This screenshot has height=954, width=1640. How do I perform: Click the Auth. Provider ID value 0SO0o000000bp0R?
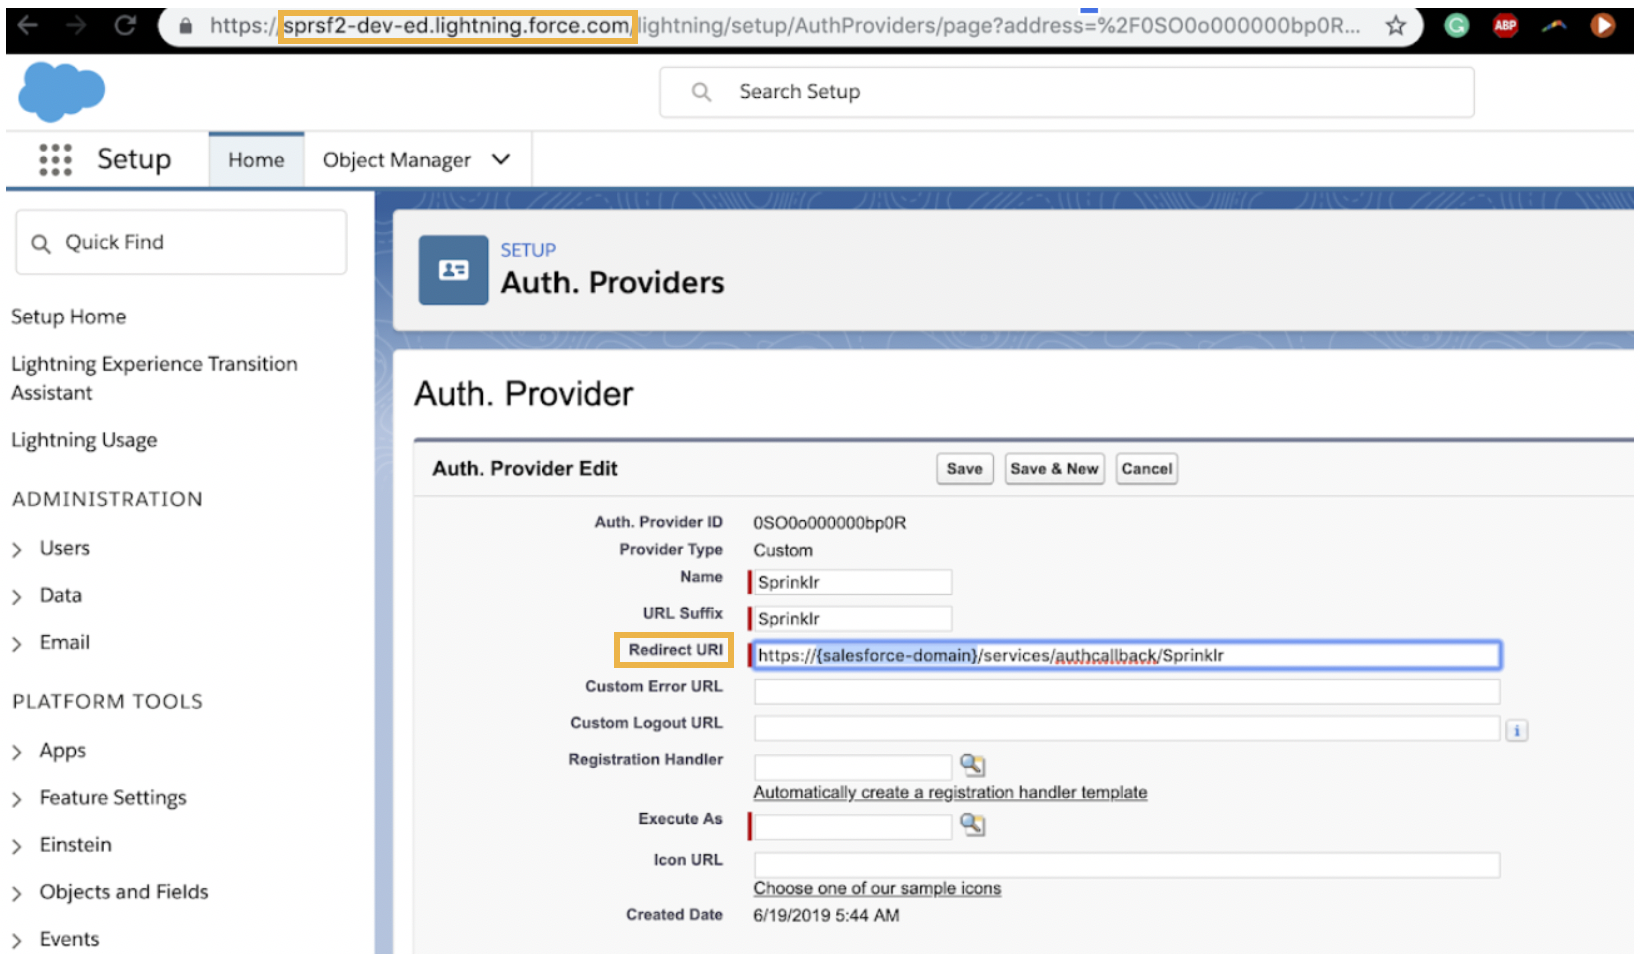click(830, 523)
